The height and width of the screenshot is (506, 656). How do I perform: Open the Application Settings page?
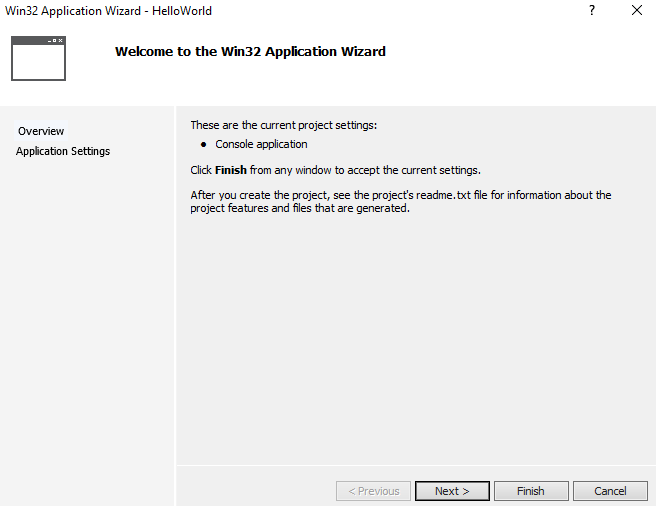pos(63,151)
